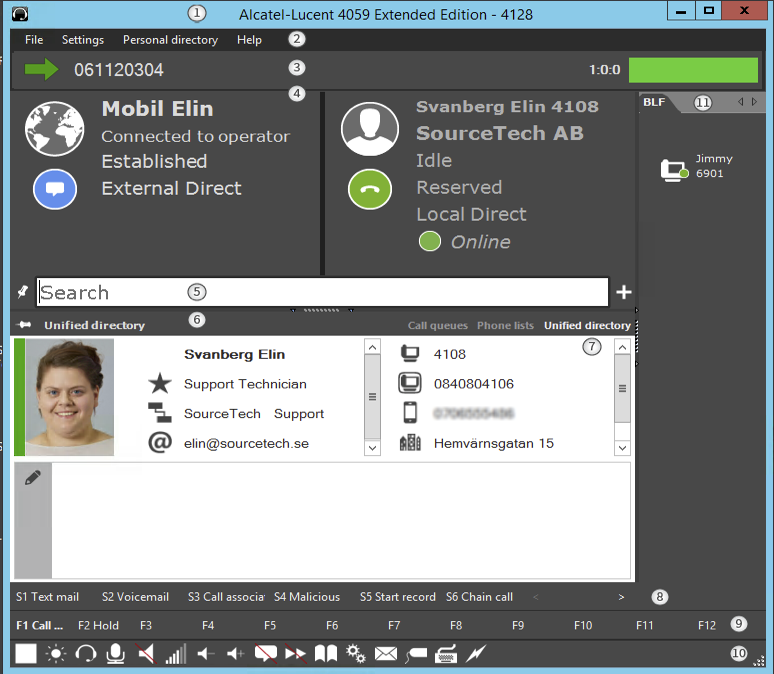Click the green call timer progress bar

pyautogui.click(x=694, y=70)
